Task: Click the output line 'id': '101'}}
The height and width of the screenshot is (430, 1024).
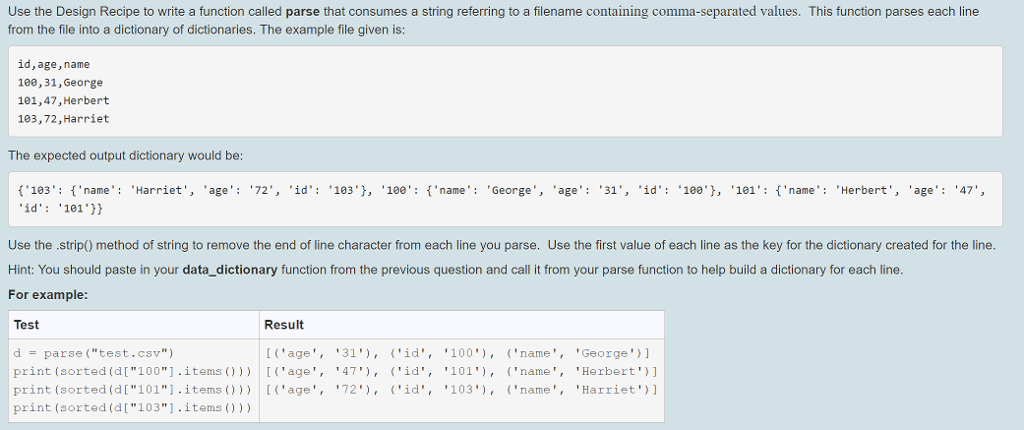Action: (x=61, y=209)
